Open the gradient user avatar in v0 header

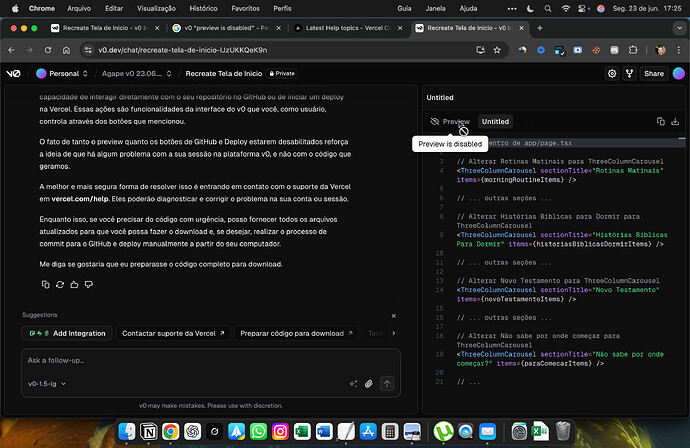[679, 73]
